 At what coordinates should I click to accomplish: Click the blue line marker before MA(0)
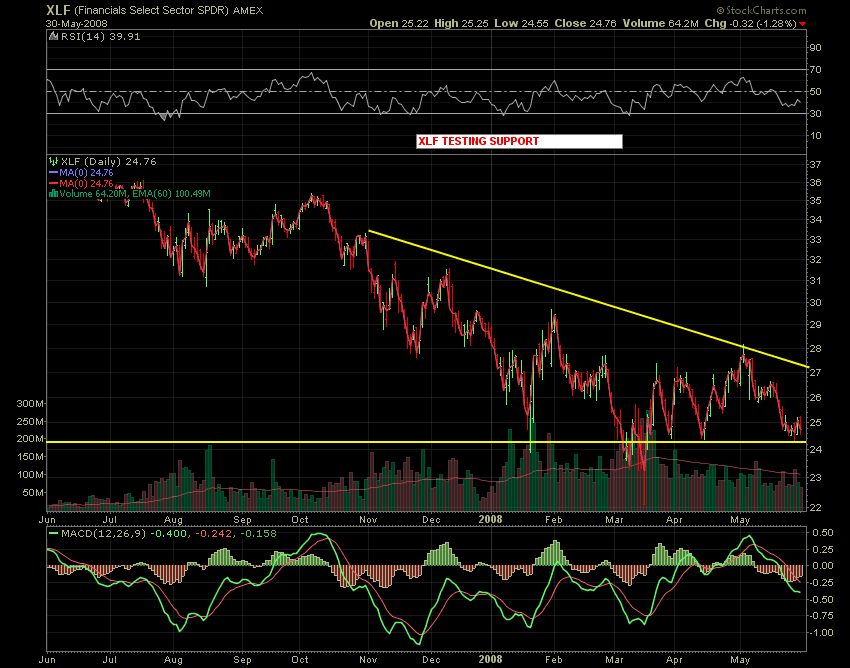pos(53,172)
